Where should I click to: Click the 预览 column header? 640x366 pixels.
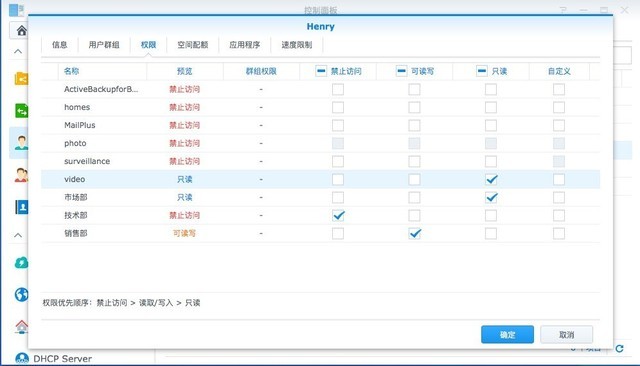pos(184,71)
